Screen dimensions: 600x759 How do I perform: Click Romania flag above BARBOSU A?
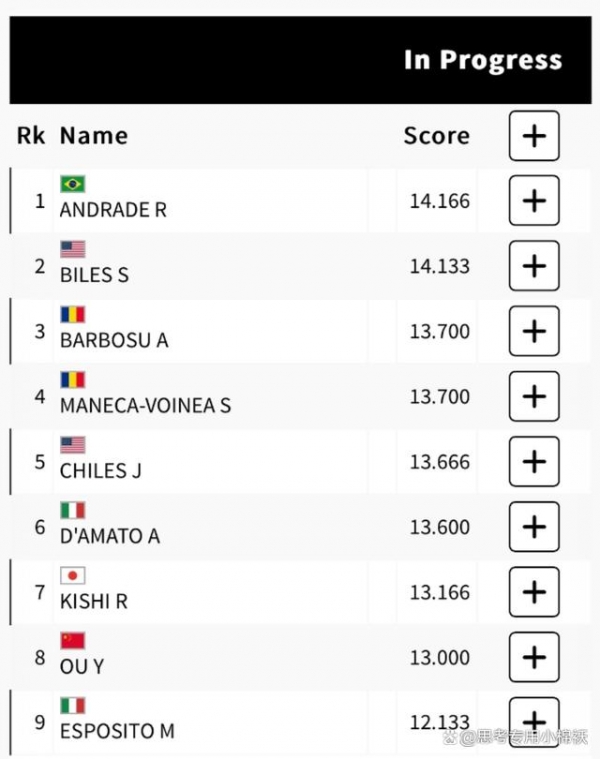point(73,314)
